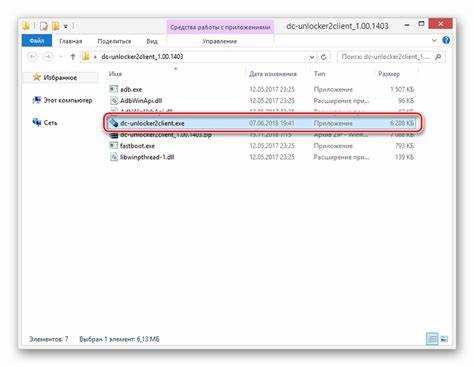Select the fastboot.exe file

pyautogui.click(x=261, y=146)
